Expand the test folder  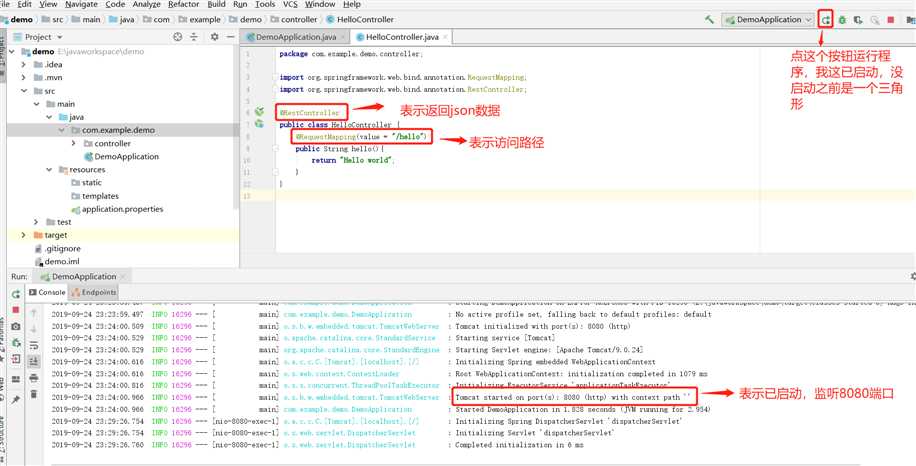(36, 222)
